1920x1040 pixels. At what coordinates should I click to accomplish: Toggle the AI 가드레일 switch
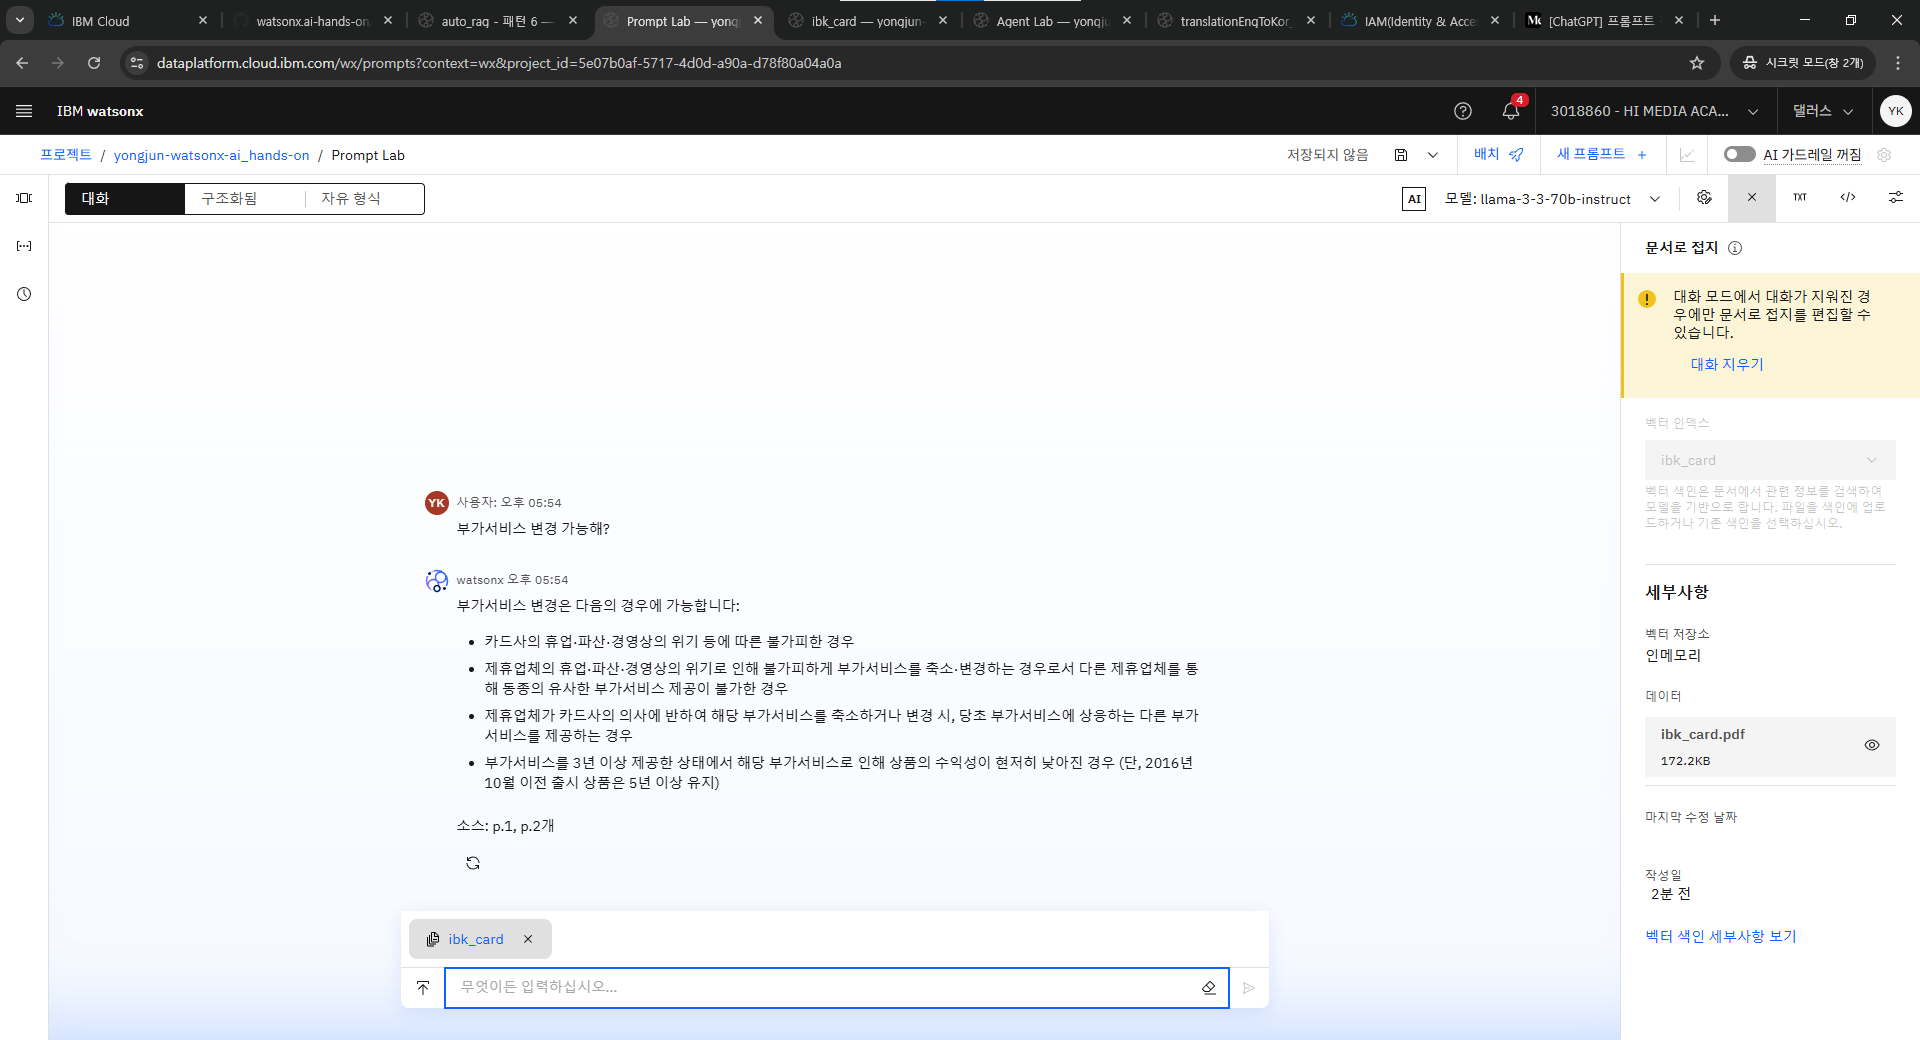(x=1740, y=154)
